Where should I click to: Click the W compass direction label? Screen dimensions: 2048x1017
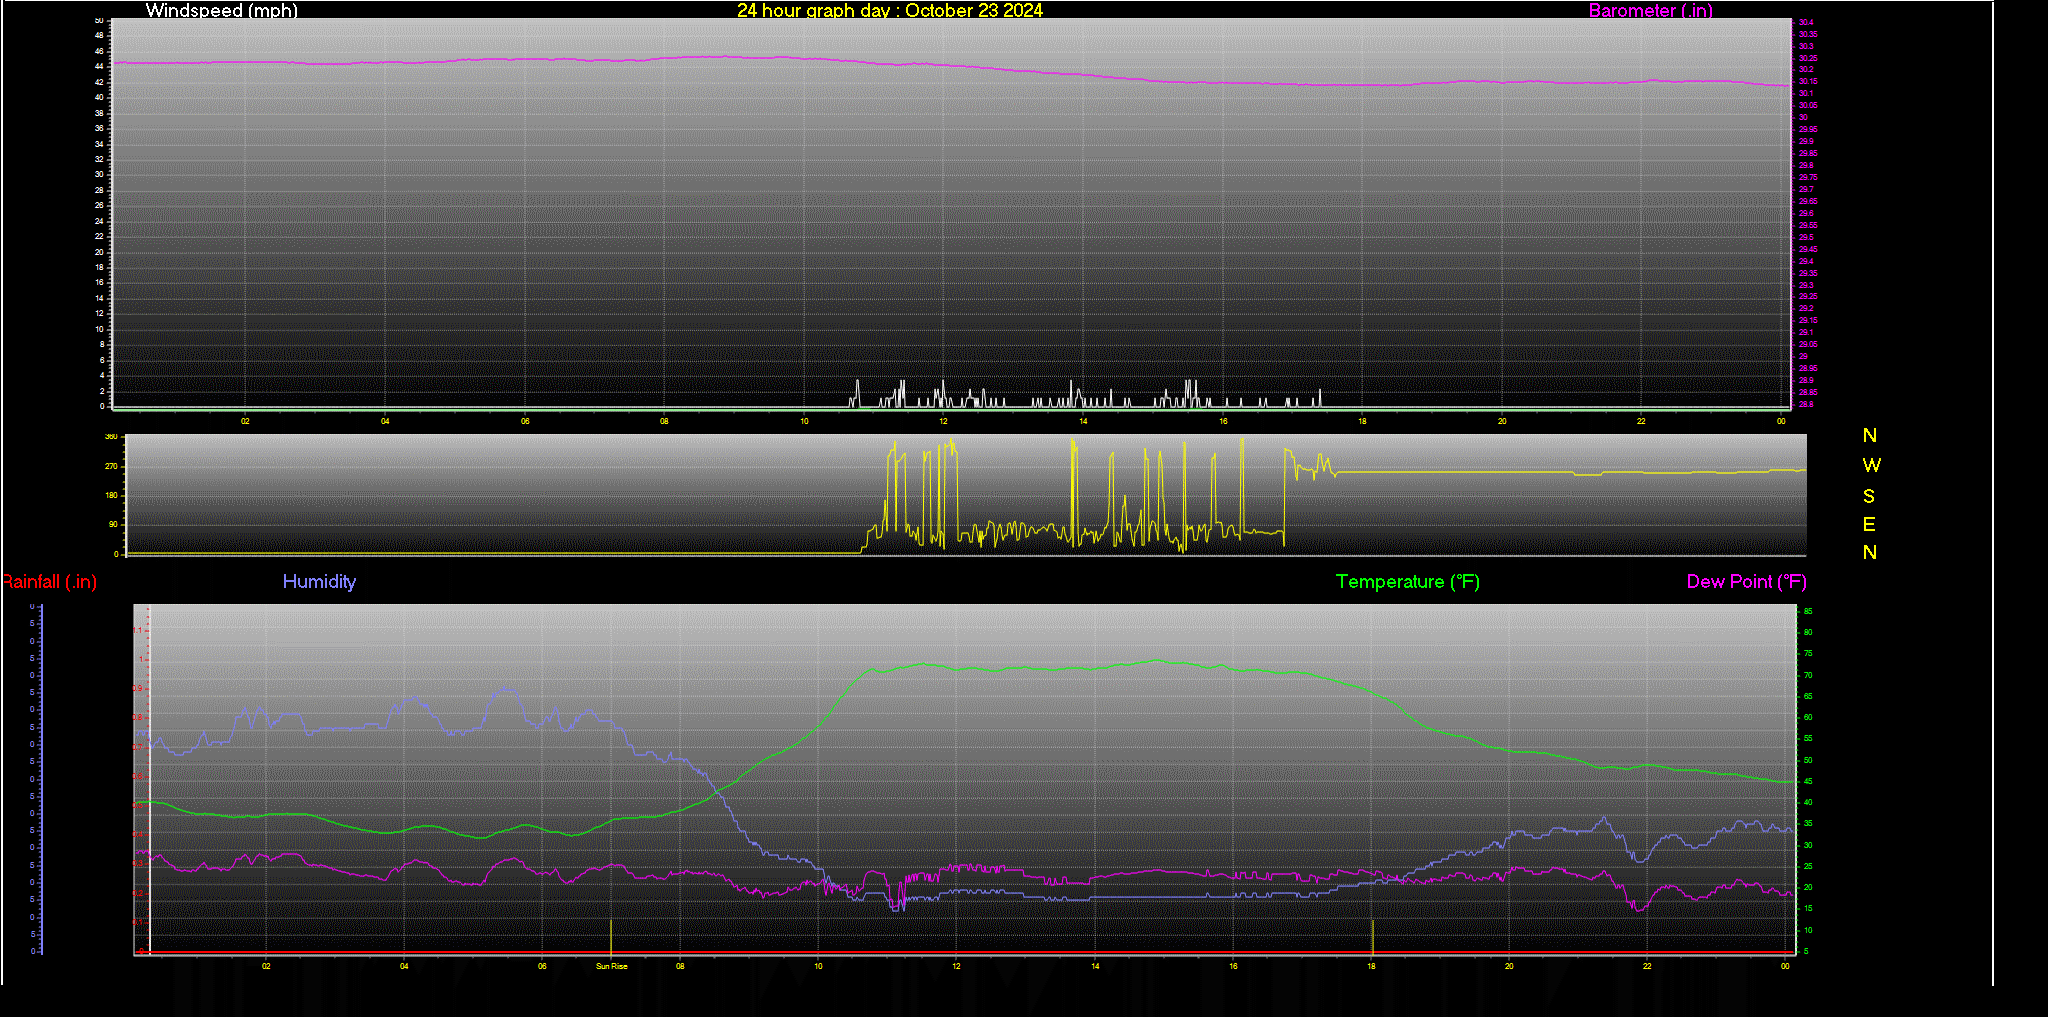point(1871,465)
